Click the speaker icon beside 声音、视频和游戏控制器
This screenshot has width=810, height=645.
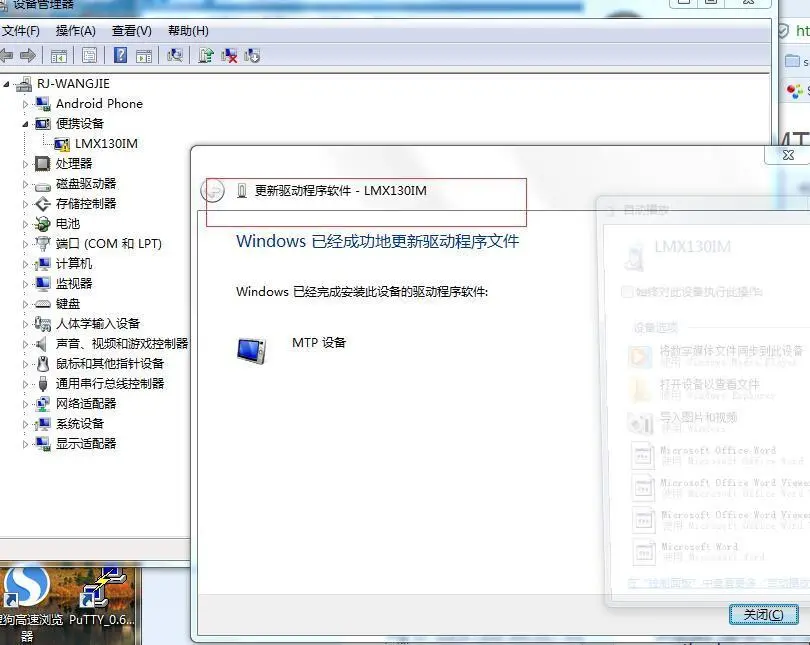[41, 344]
